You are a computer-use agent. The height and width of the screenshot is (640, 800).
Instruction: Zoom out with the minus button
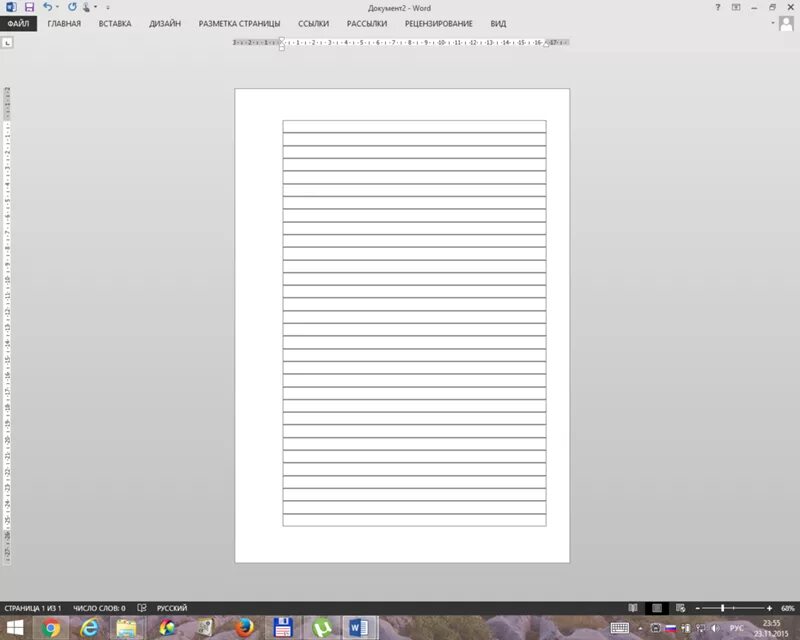coord(697,608)
